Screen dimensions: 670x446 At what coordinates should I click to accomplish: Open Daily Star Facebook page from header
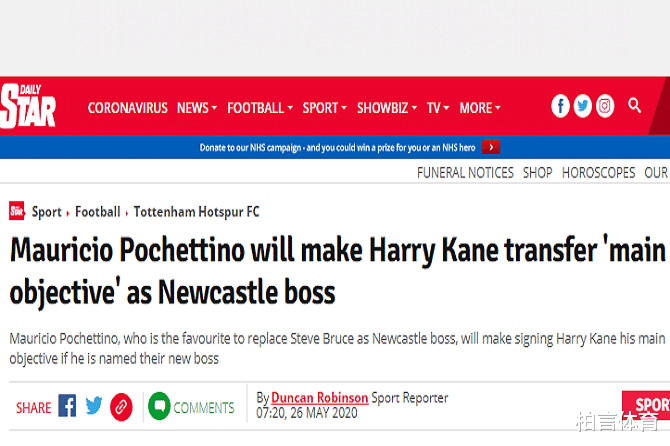(561, 106)
